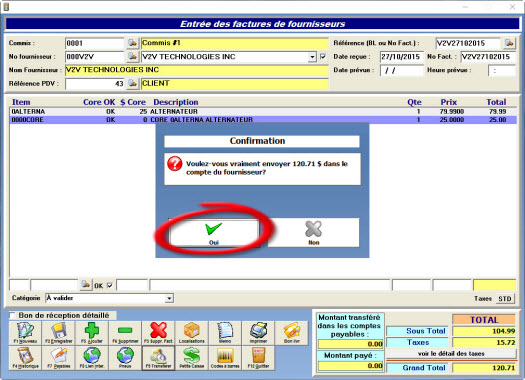The height and width of the screenshot is (380, 525).
Task: Click the F8 Lien Inter. globe icon
Action: point(92,358)
